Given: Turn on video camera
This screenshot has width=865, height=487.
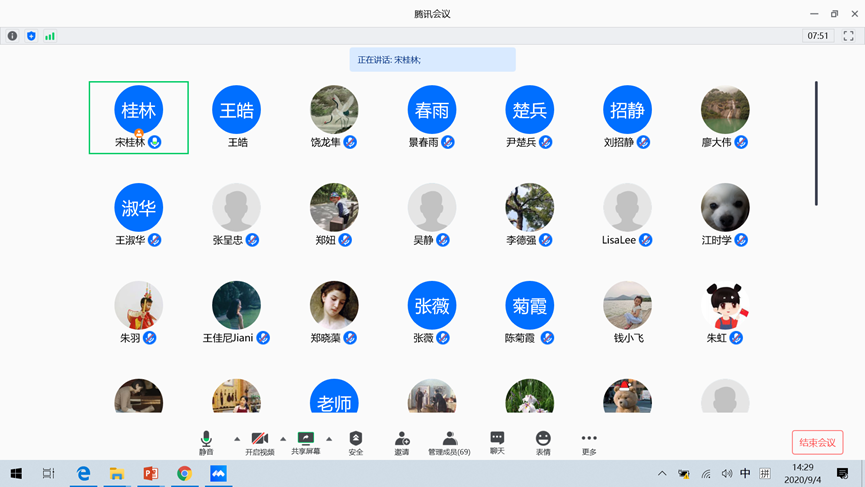Looking at the screenshot, I should 259,442.
